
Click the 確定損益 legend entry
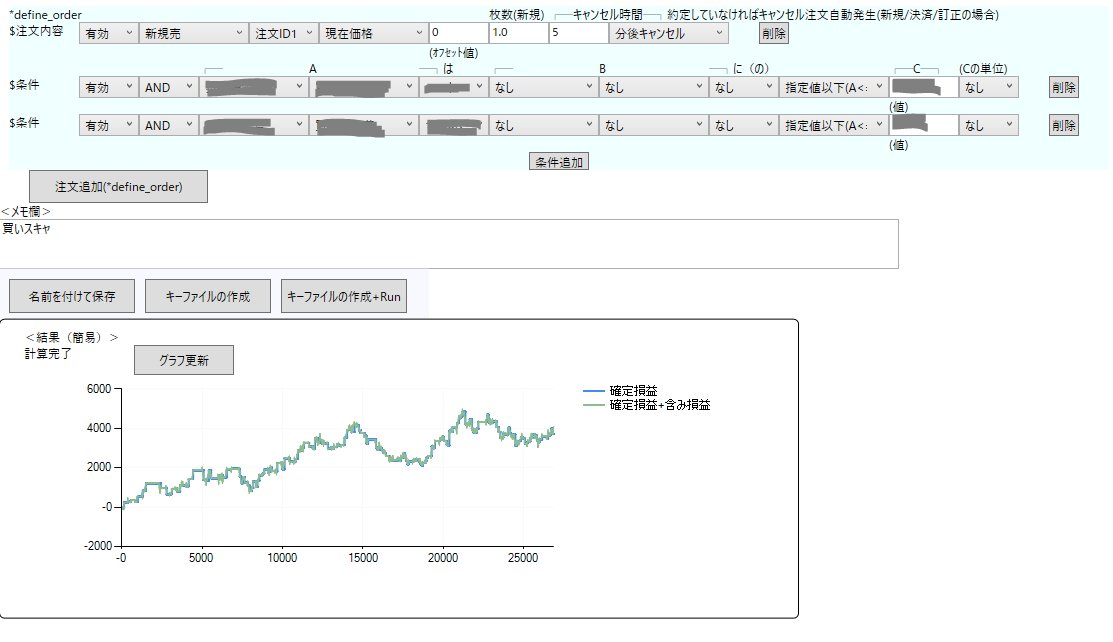[x=620, y=391]
